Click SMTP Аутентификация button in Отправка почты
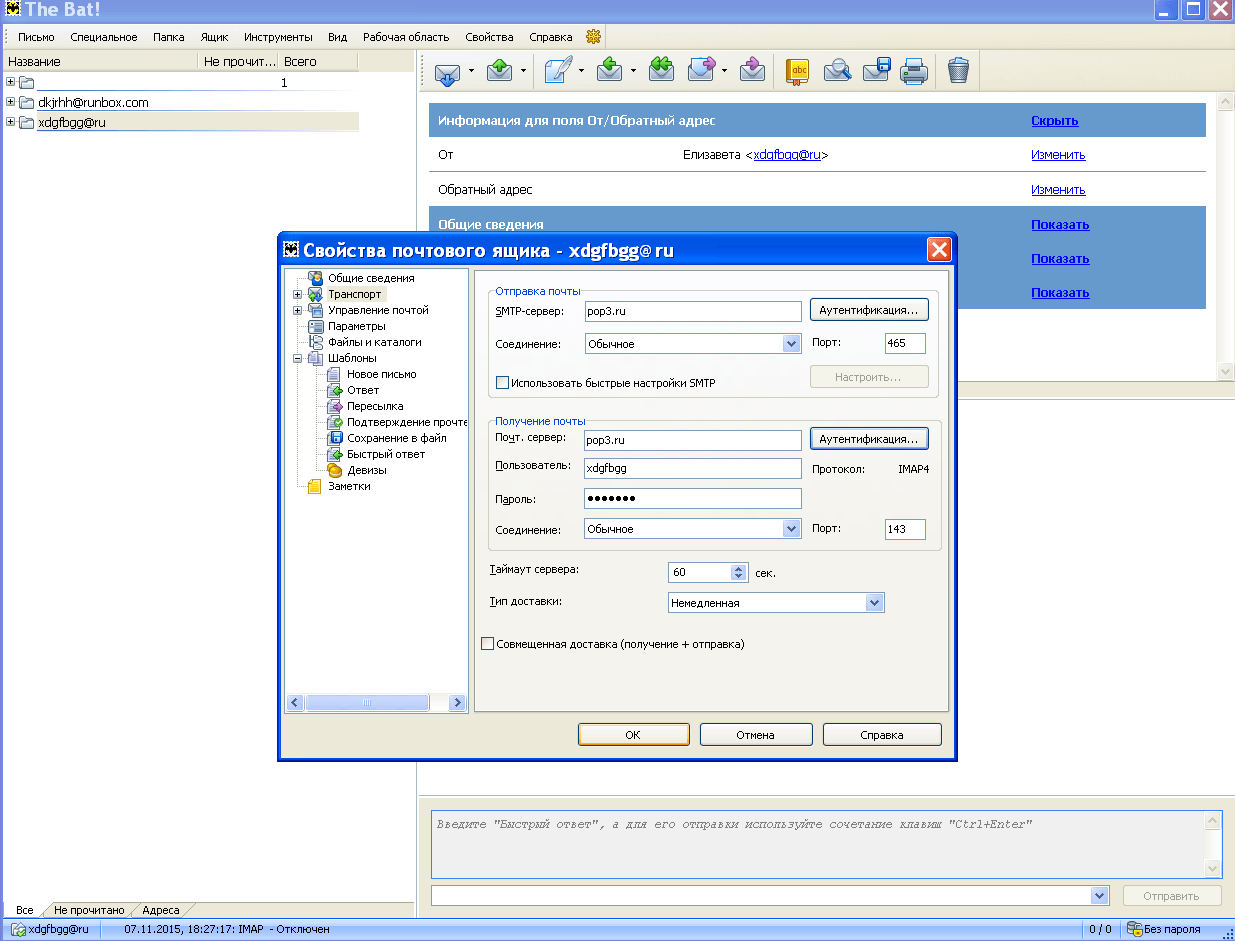 868,311
